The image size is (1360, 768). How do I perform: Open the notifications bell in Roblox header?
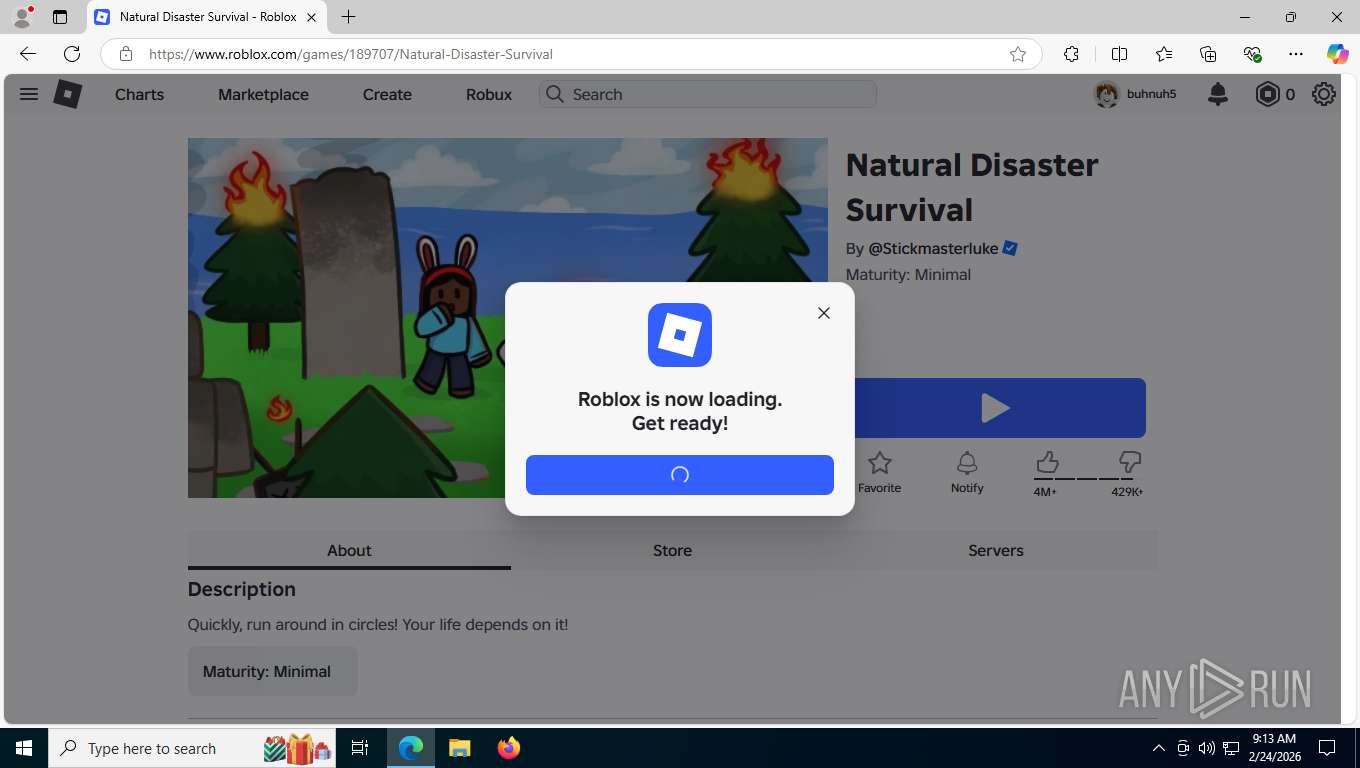pos(1217,94)
